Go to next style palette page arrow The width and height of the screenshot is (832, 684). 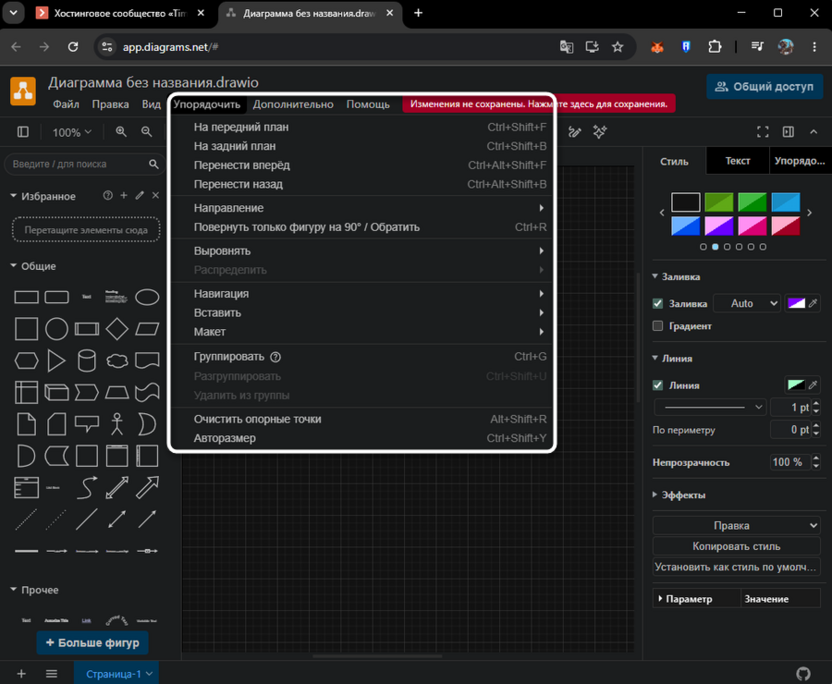(809, 213)
